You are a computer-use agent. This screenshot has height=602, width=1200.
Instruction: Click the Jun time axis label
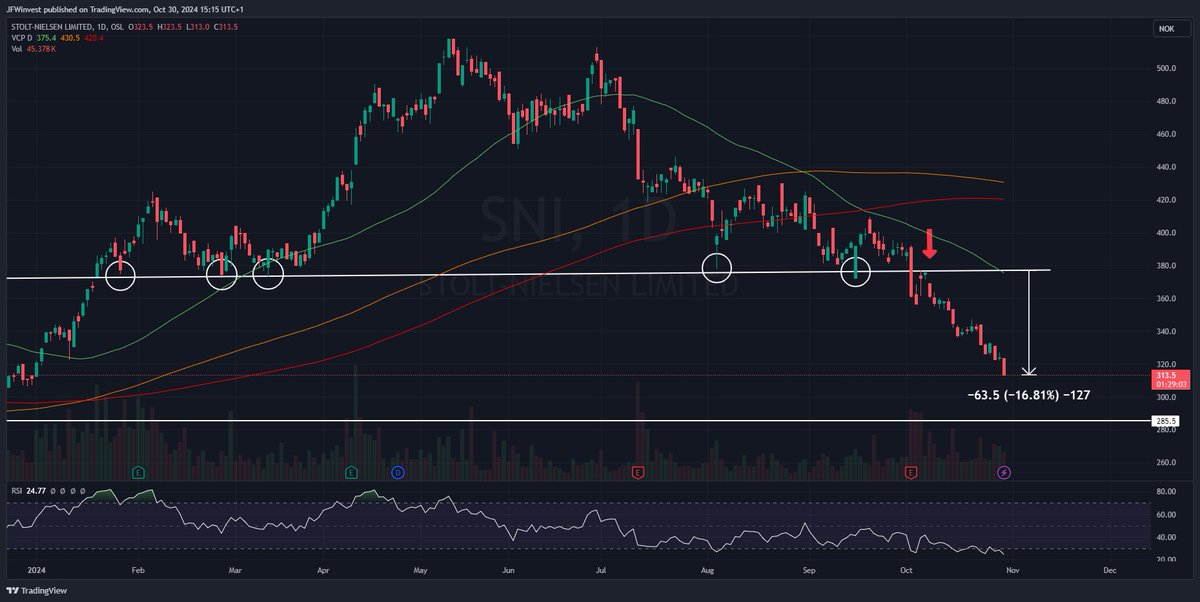coord(509,570)
